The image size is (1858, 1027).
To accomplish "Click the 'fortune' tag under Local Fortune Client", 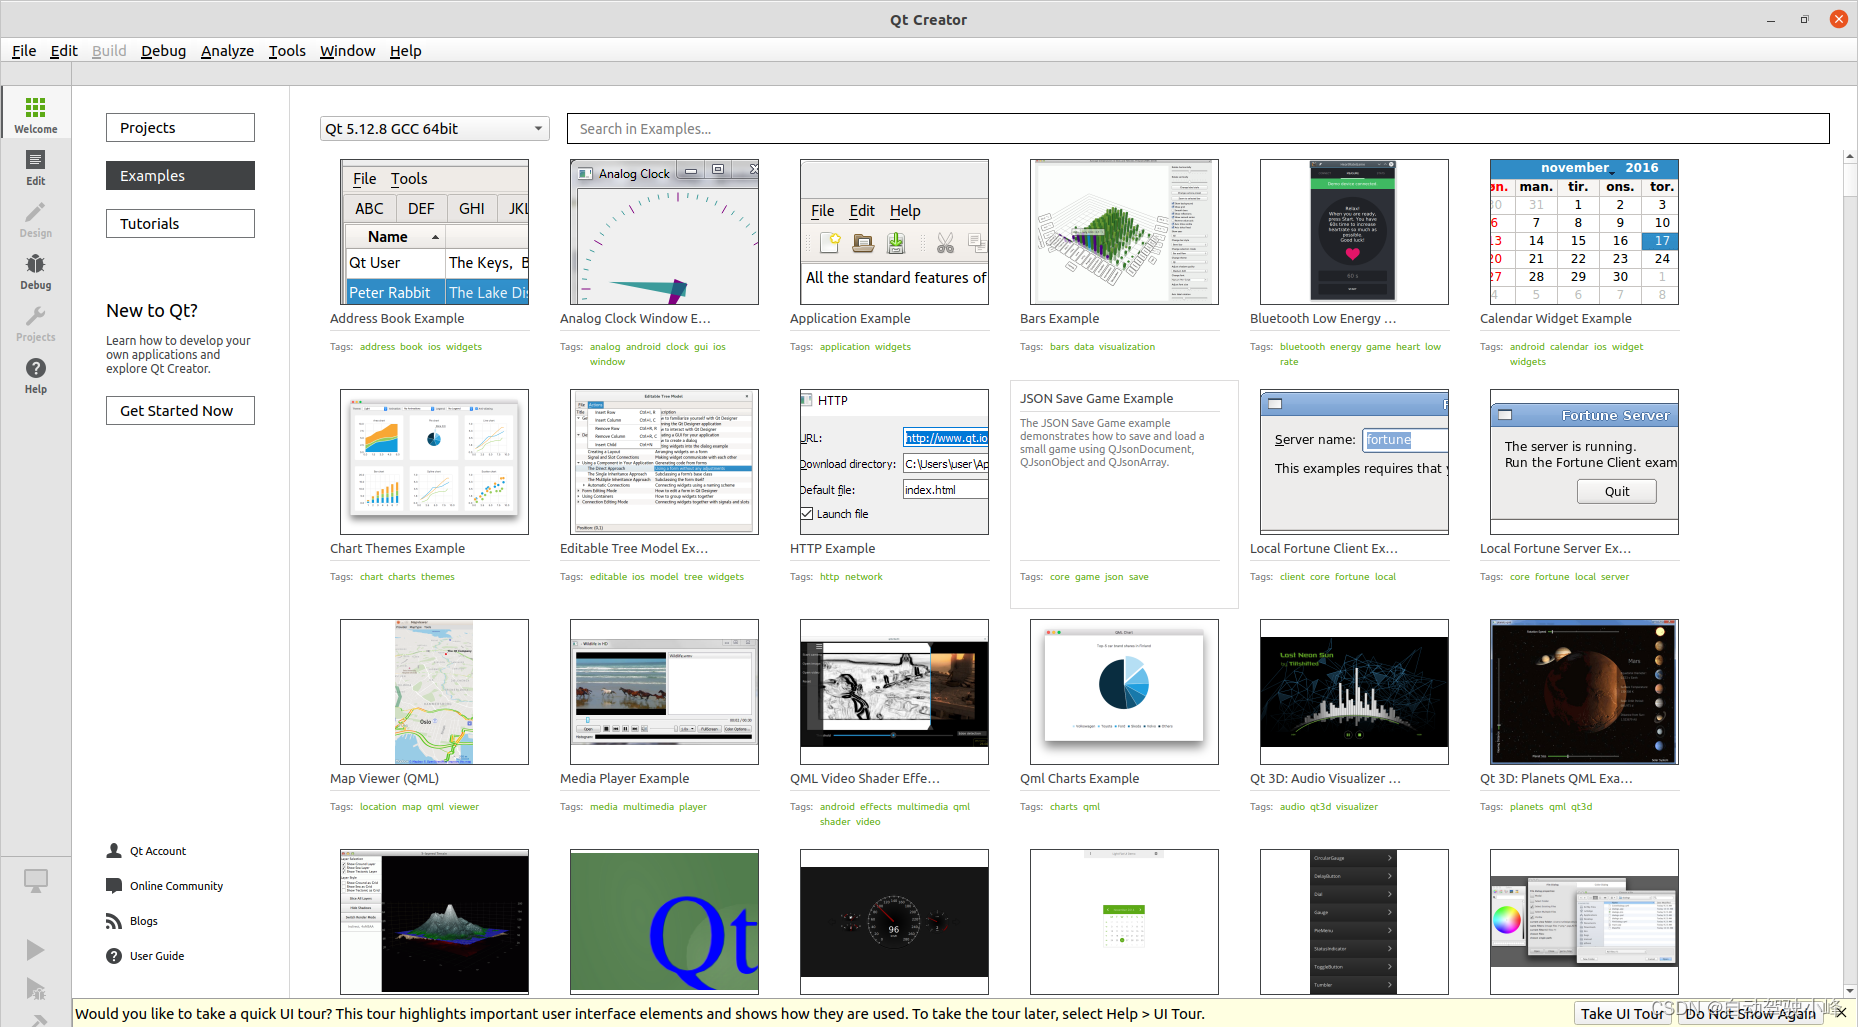I will (1352, 577).
